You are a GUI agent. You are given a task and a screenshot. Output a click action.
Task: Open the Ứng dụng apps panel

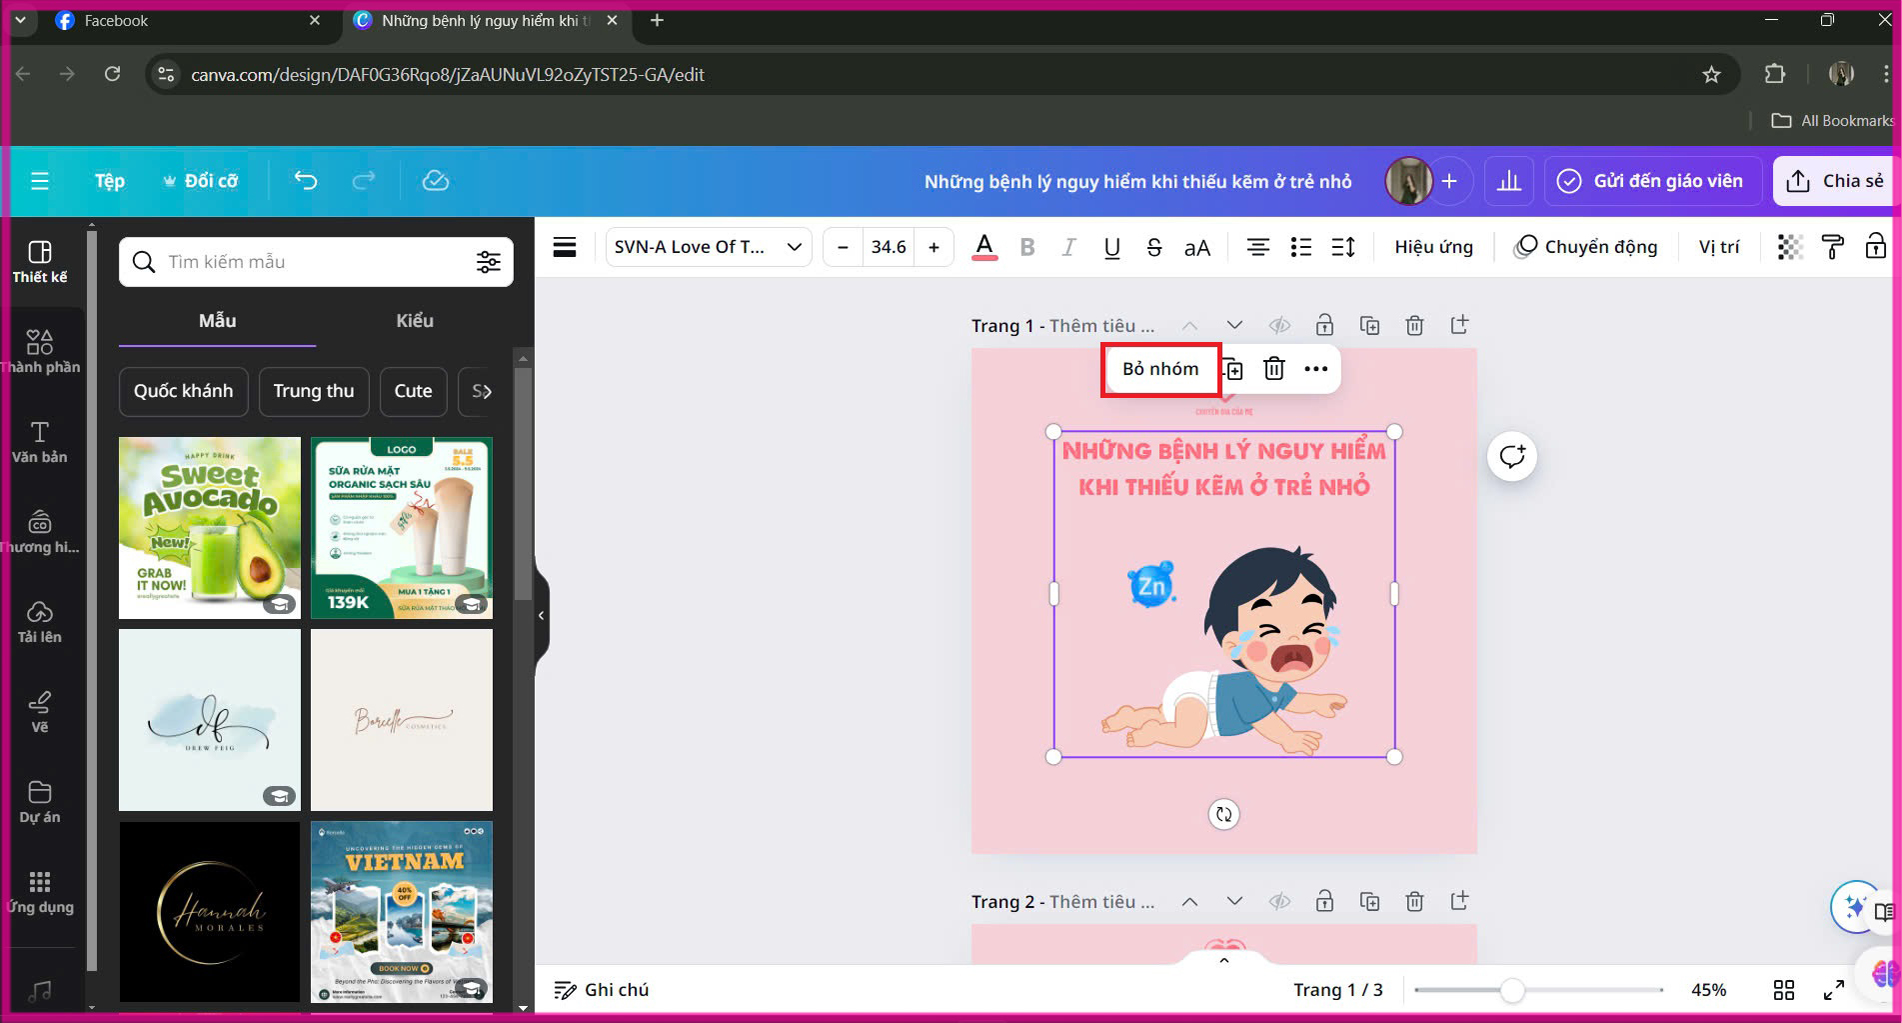tap(40, 891)
